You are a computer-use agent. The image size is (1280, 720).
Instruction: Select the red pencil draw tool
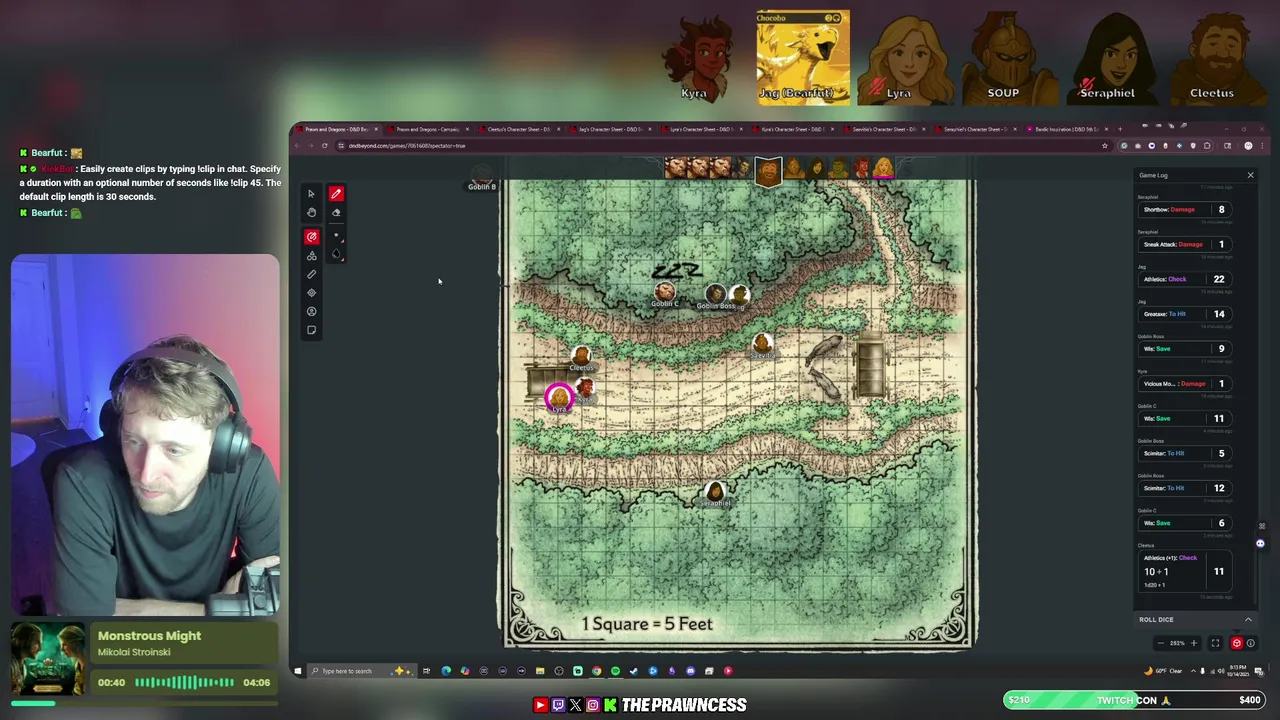coord(336,194)
